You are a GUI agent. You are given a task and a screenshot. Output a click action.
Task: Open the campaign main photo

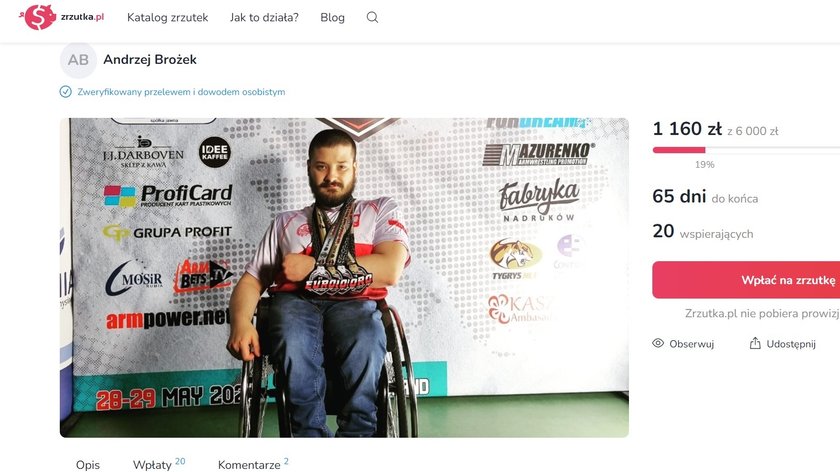click(x=344, y=278)
